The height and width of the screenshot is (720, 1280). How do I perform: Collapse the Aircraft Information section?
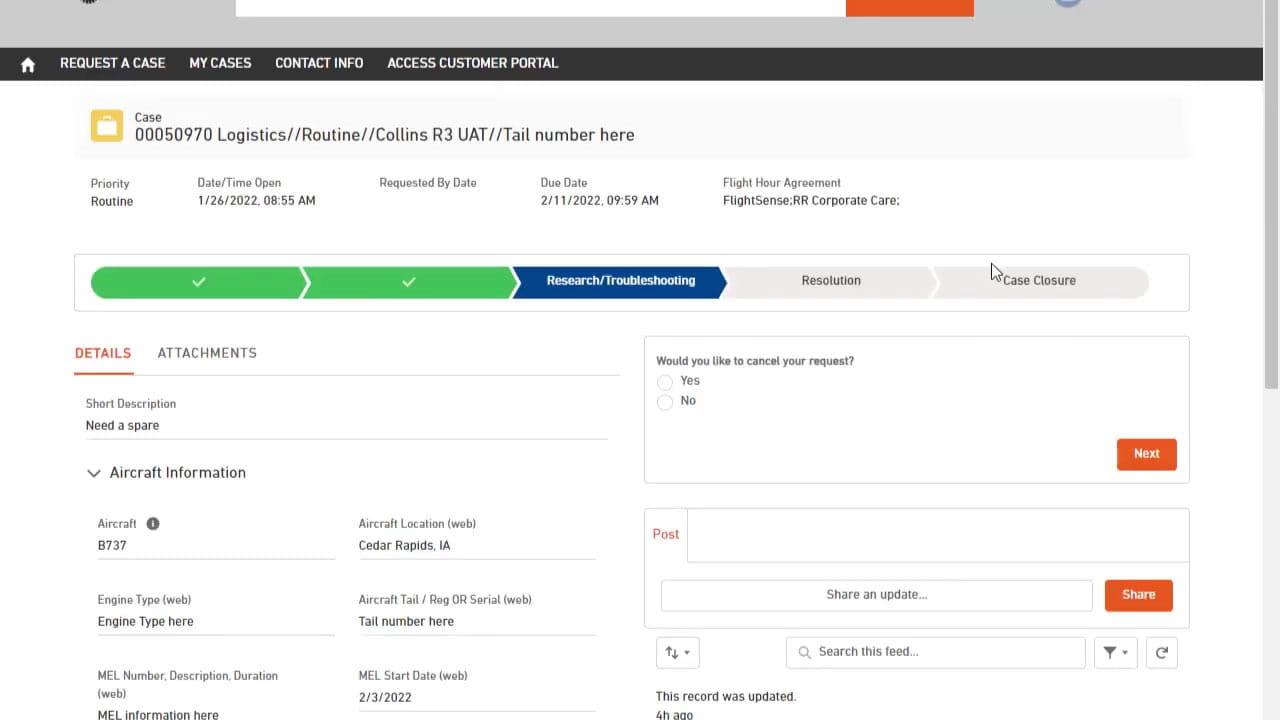coord(93,472)
